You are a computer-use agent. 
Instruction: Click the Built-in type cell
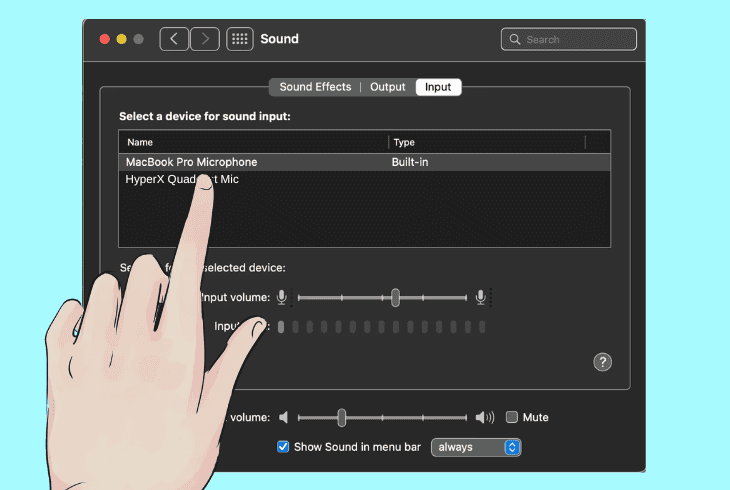click(410, 162)
